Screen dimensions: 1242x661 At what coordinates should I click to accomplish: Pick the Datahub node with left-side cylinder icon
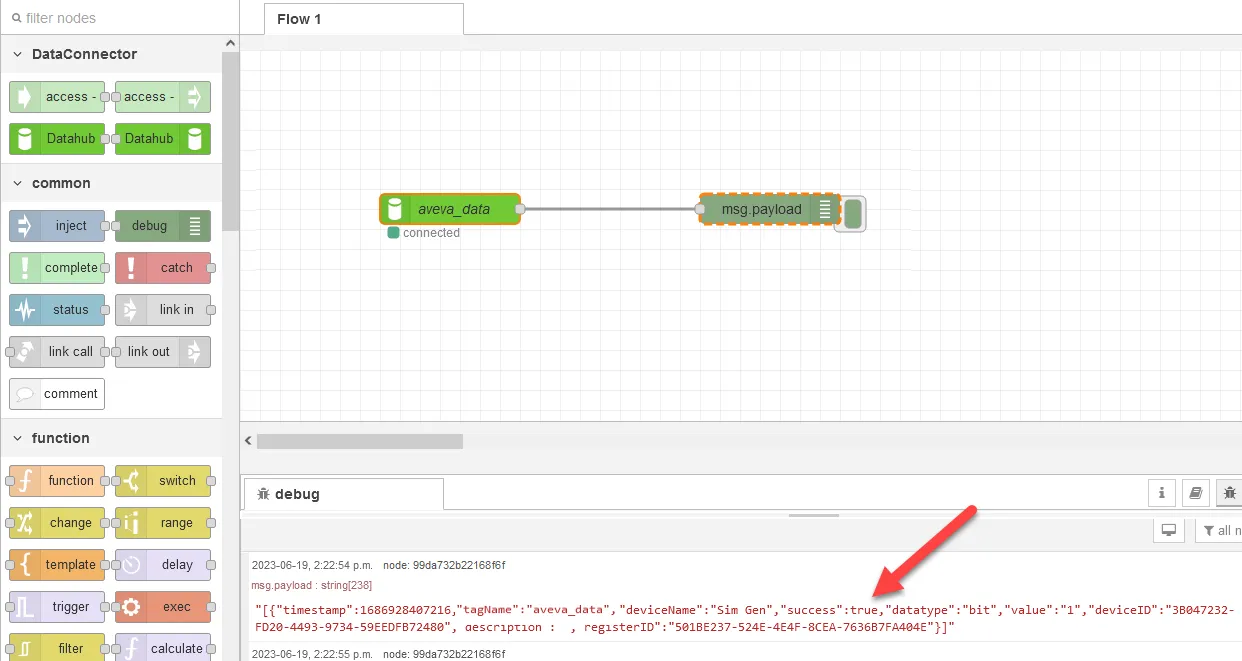(x=57, y=139)
